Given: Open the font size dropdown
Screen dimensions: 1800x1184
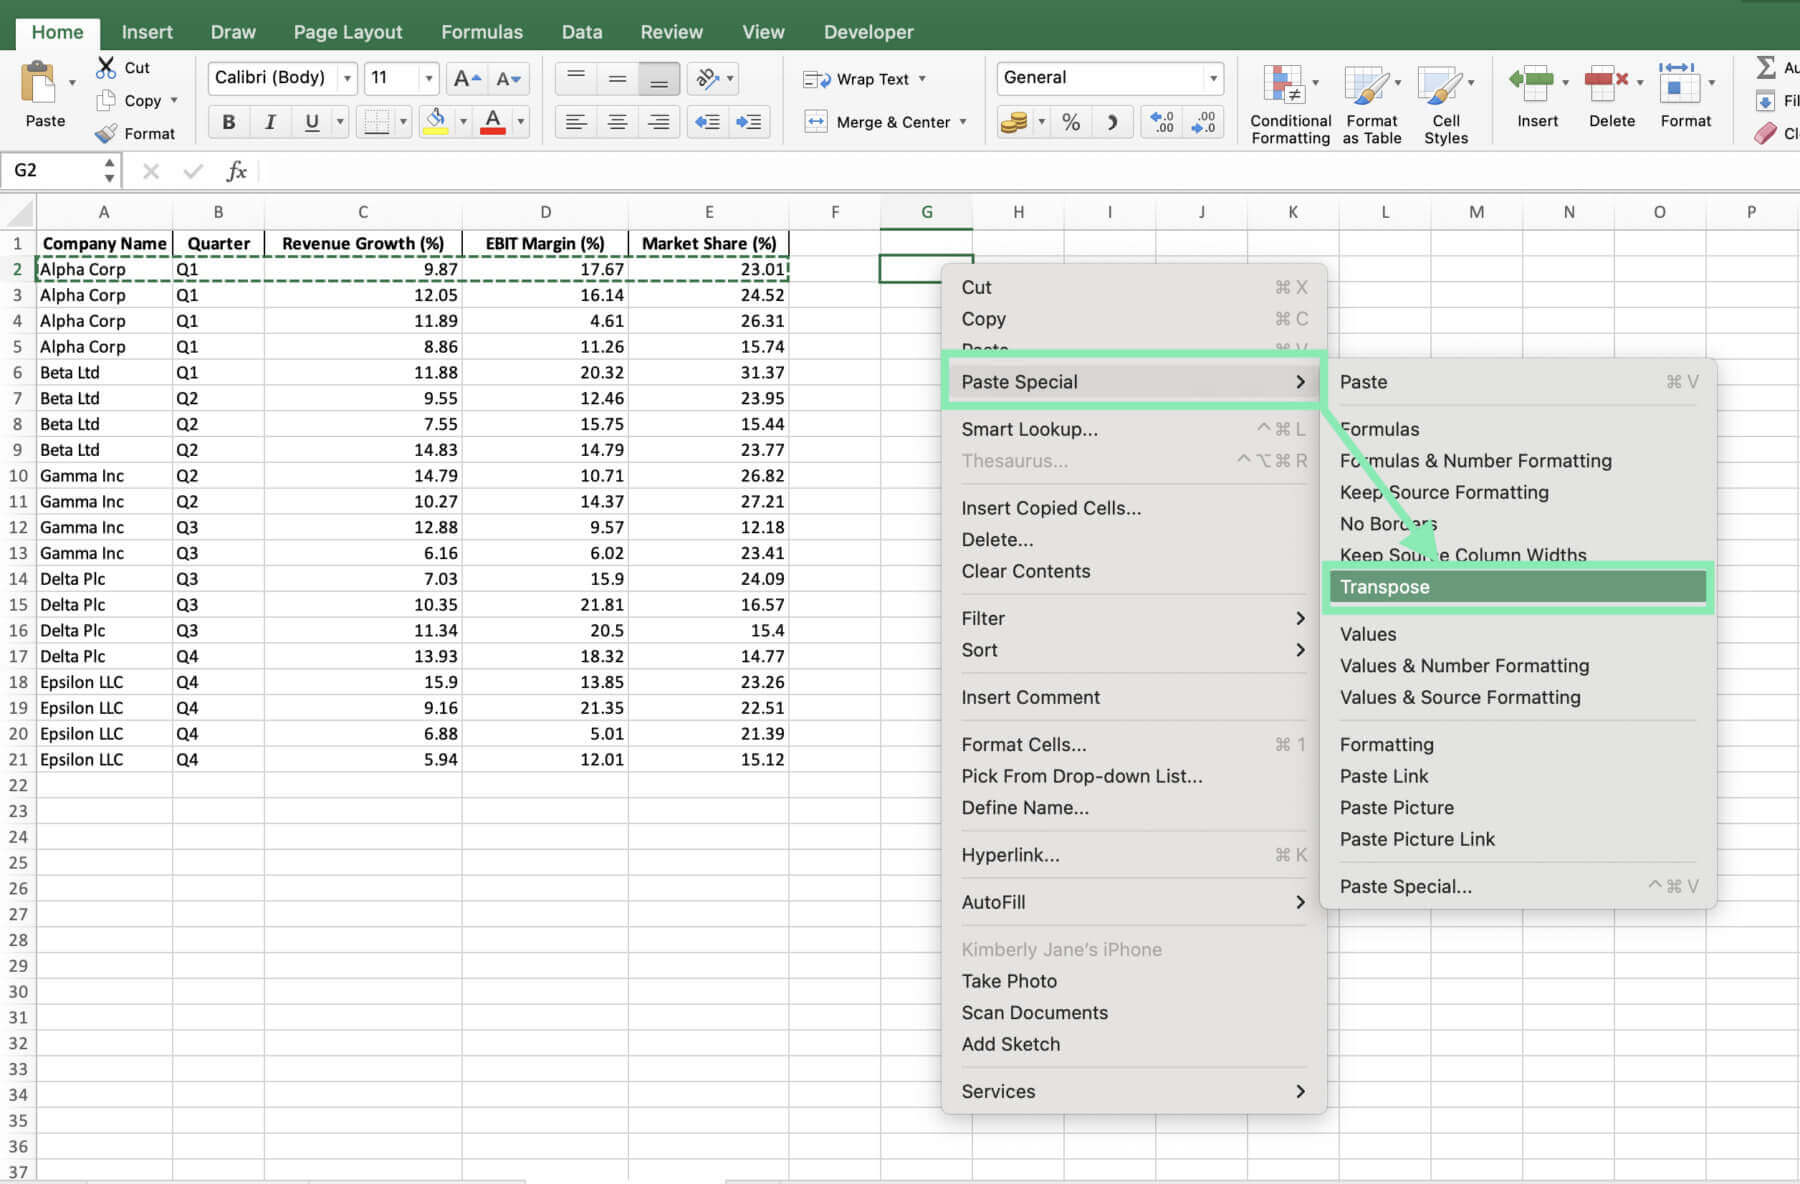Looking at the screenshot, I should point(429,78).
